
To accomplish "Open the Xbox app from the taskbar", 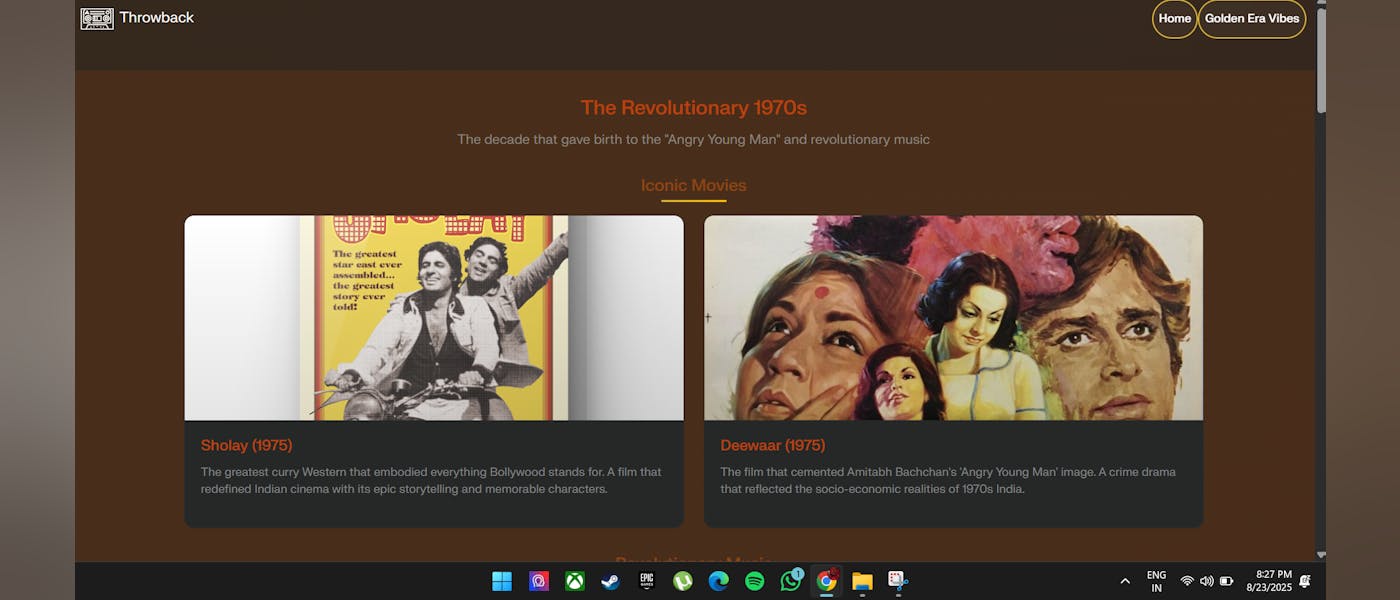I will click(575, 581).
